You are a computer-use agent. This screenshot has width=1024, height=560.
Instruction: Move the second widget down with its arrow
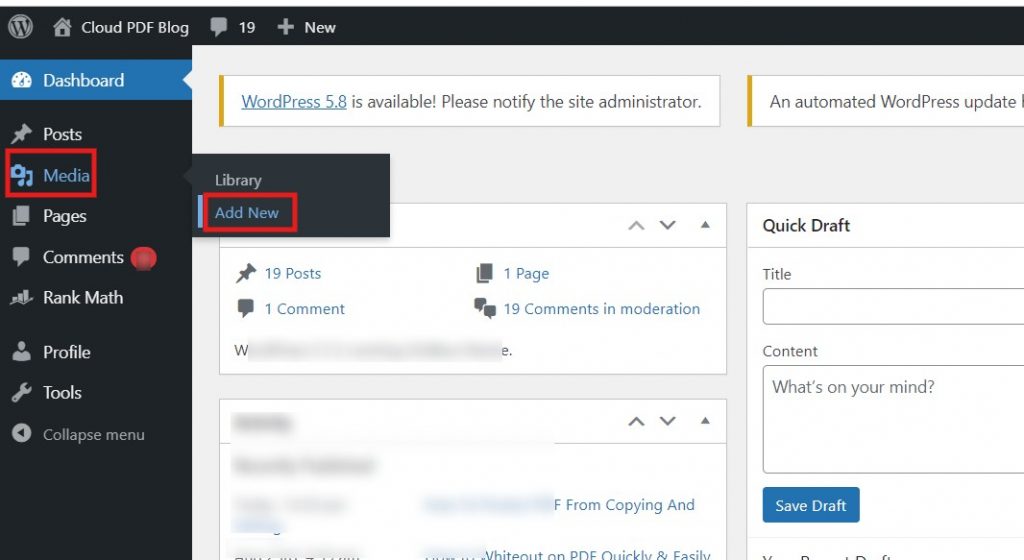pos(667,421)
